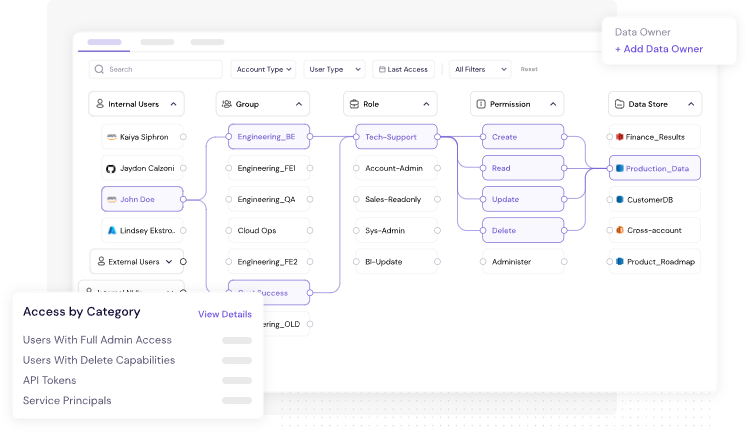This screenshot has height=432, width=748.
Task: Open the Account Type dropdown
Action: click(263, 69)
